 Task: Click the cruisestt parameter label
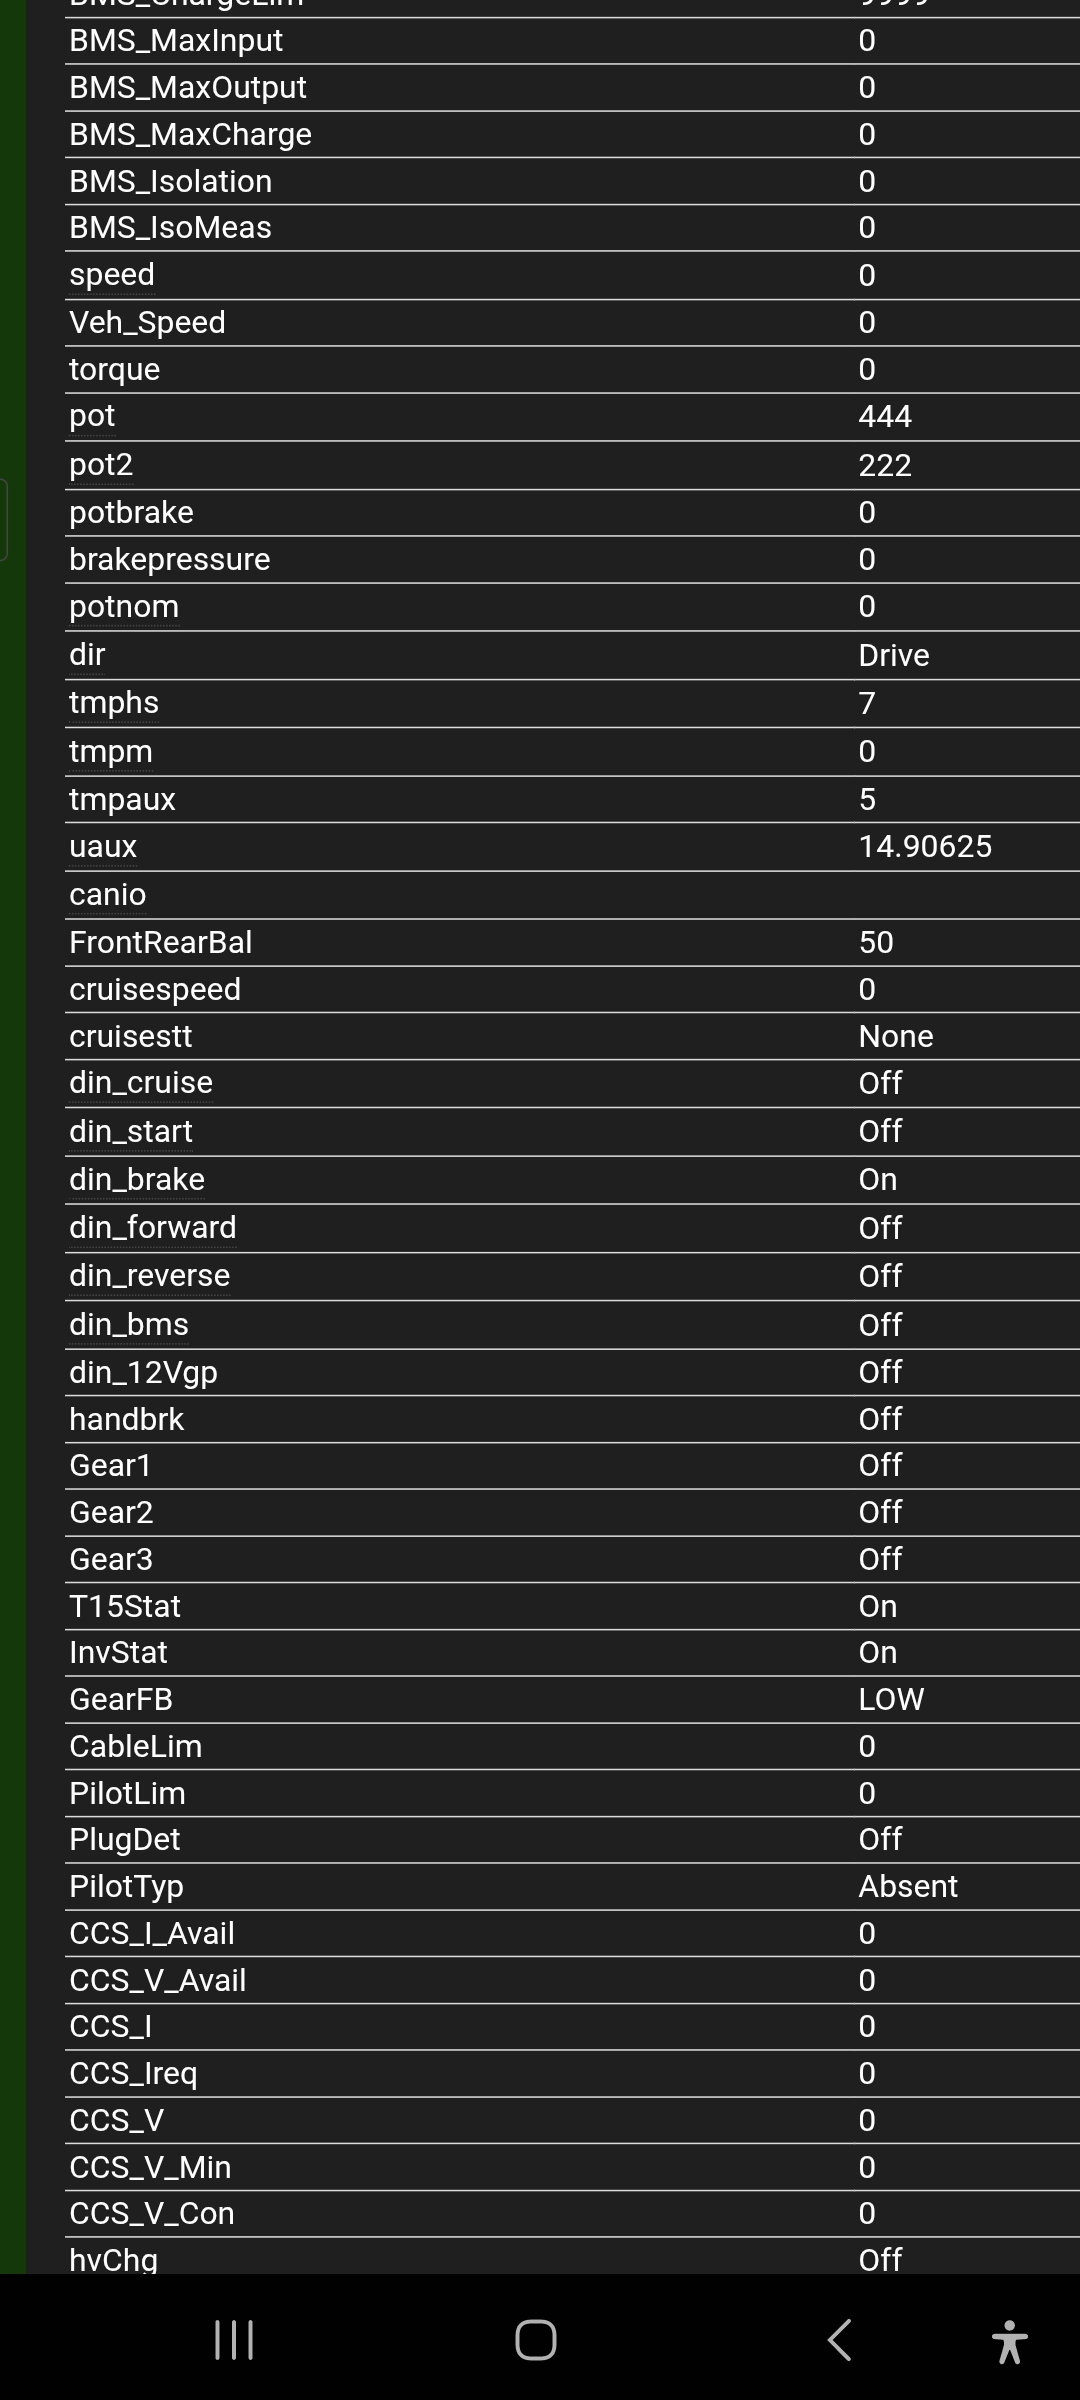coord(131,1037)
